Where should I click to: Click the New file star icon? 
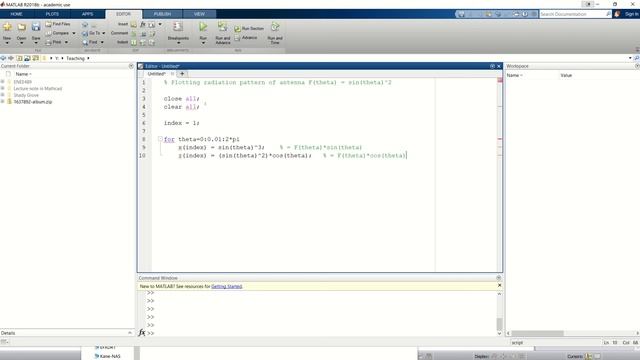click(7, 27)
